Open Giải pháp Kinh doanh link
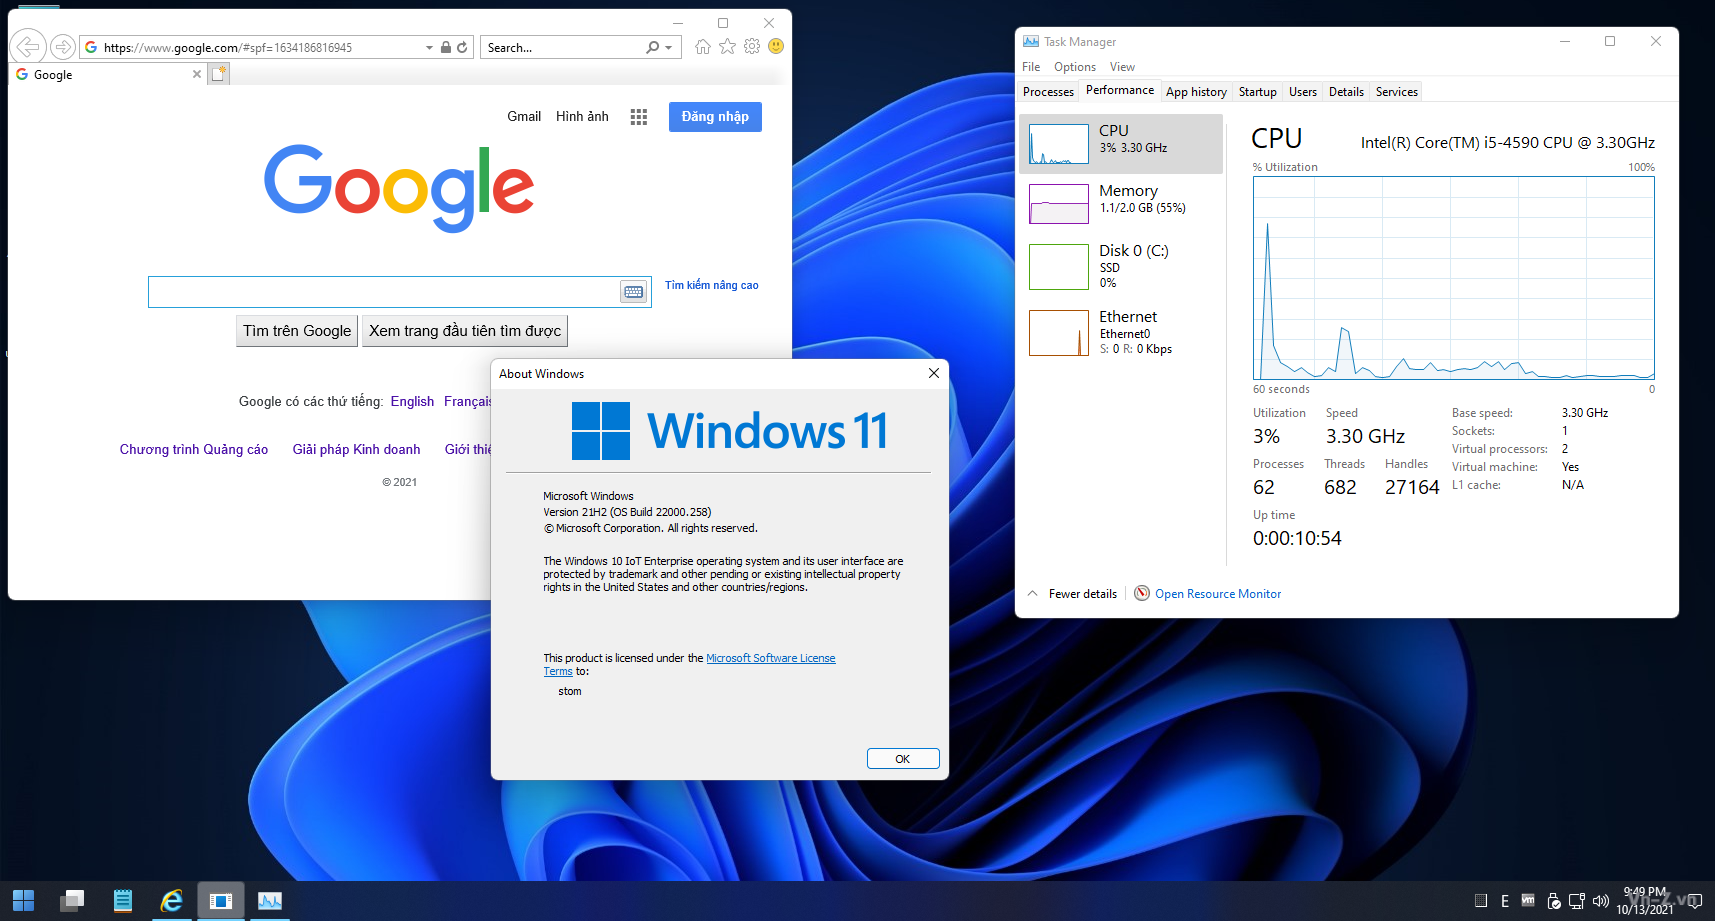1715x921 pixels. pyautogui.click(x=356, y=449)
